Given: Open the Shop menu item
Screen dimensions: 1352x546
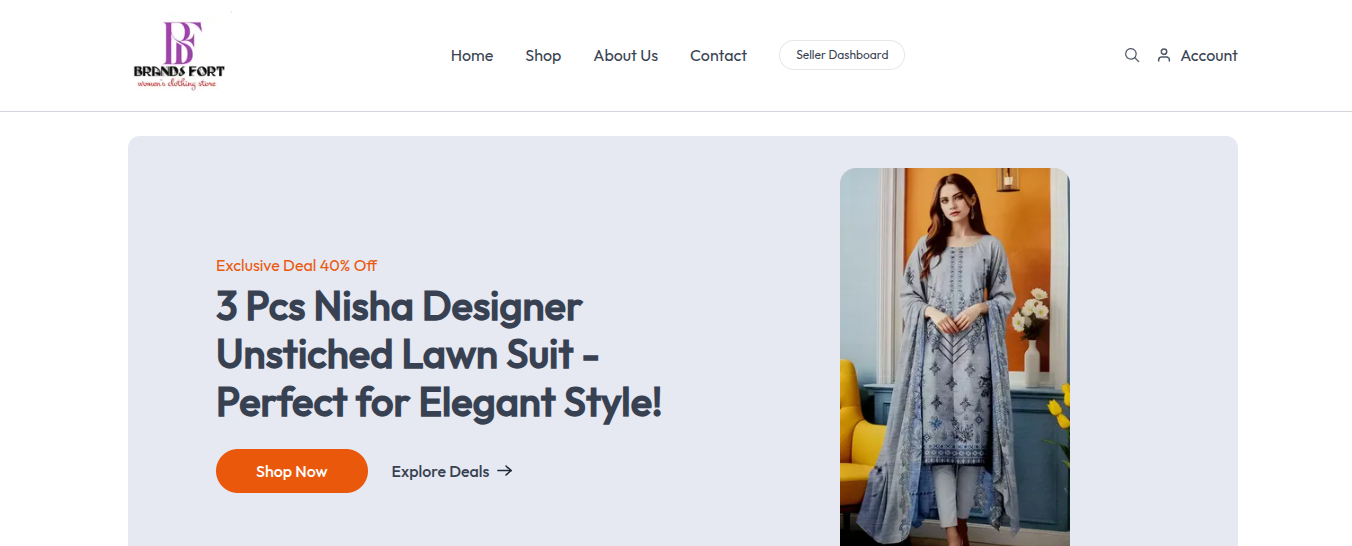Looking at the screenshot, I should 543,55.
